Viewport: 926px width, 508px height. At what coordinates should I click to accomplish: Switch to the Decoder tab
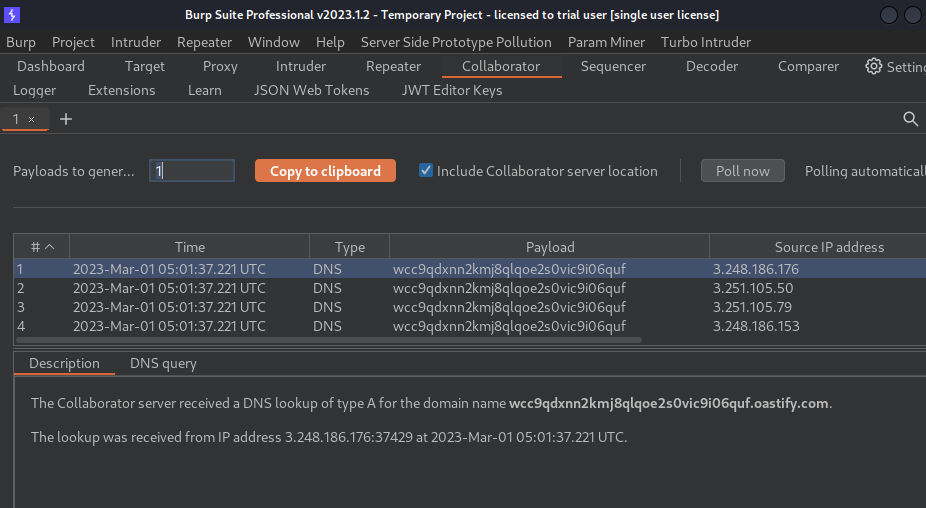[x=712, y=66]
